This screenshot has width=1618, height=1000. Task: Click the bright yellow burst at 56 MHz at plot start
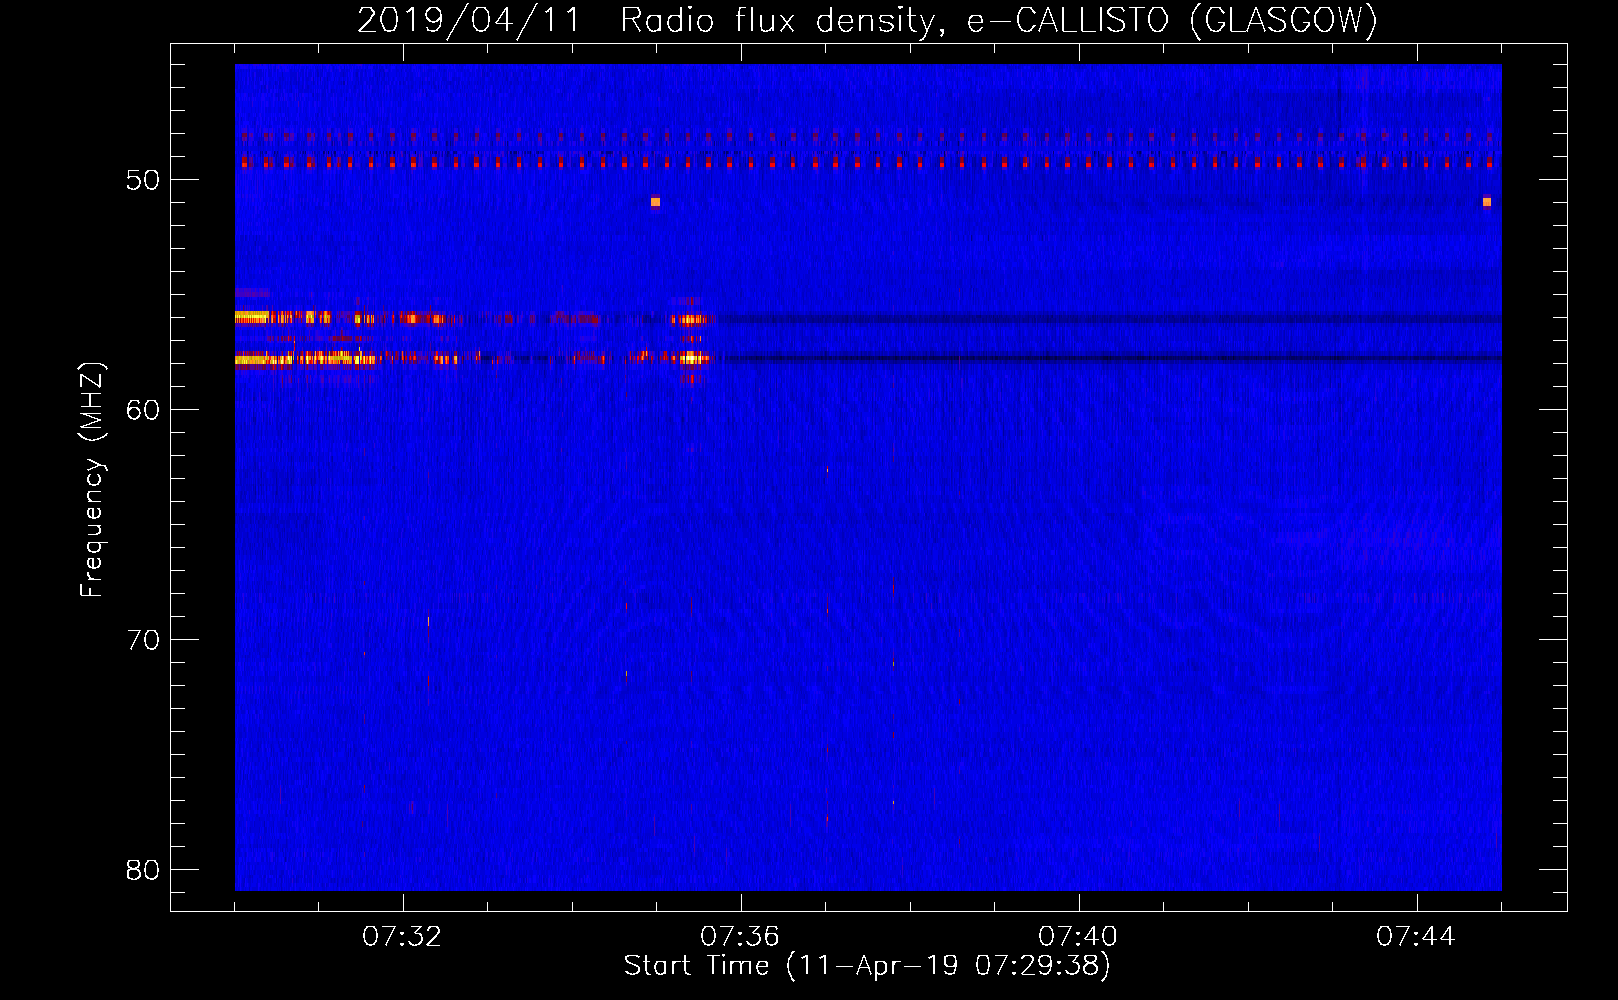pyautogui.click(x=253, y=318)
